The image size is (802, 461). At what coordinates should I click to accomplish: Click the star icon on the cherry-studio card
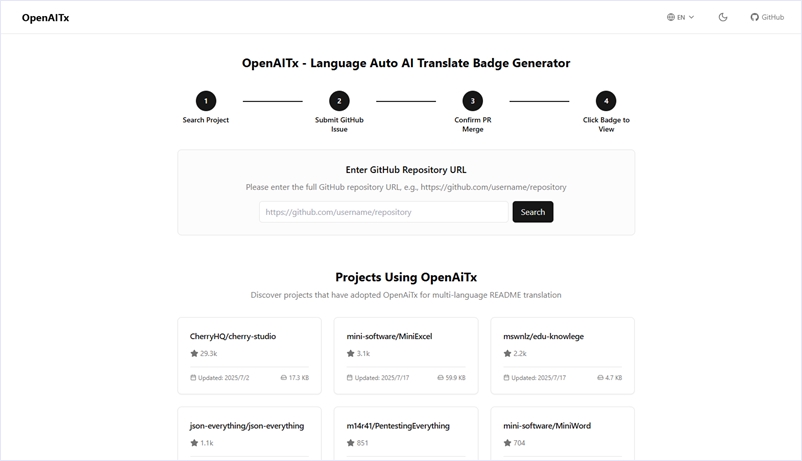click(x=195, y=354)
